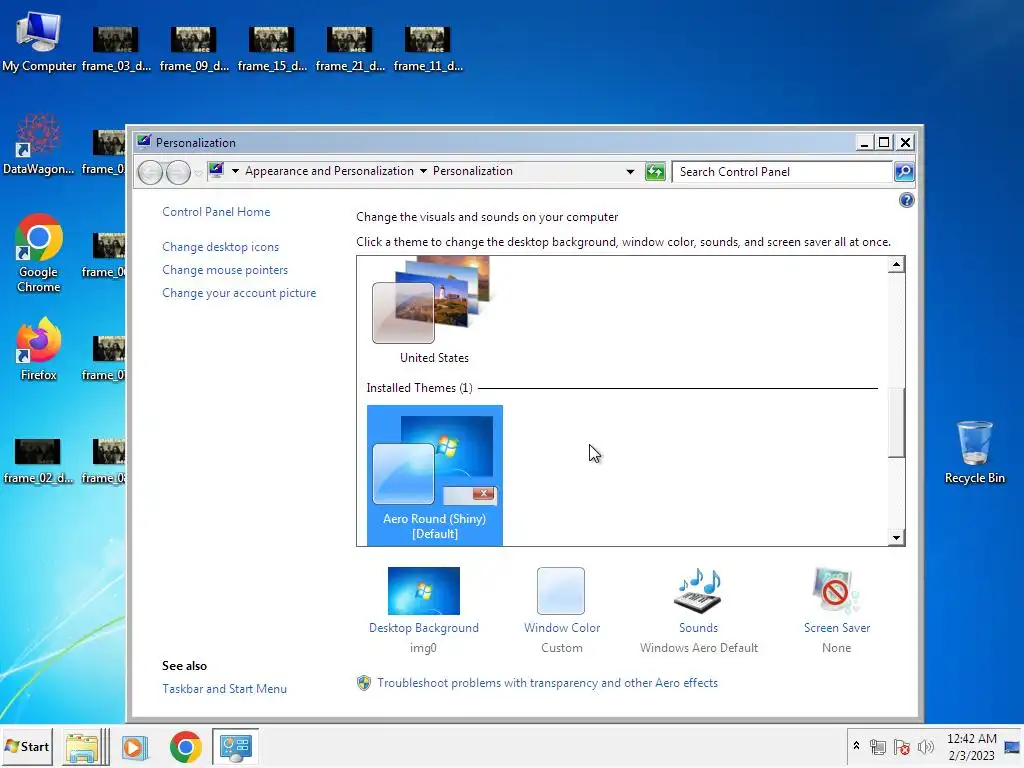Open the Sounds settings icon
Screen dimensions: 1024x768
[698, 590]
